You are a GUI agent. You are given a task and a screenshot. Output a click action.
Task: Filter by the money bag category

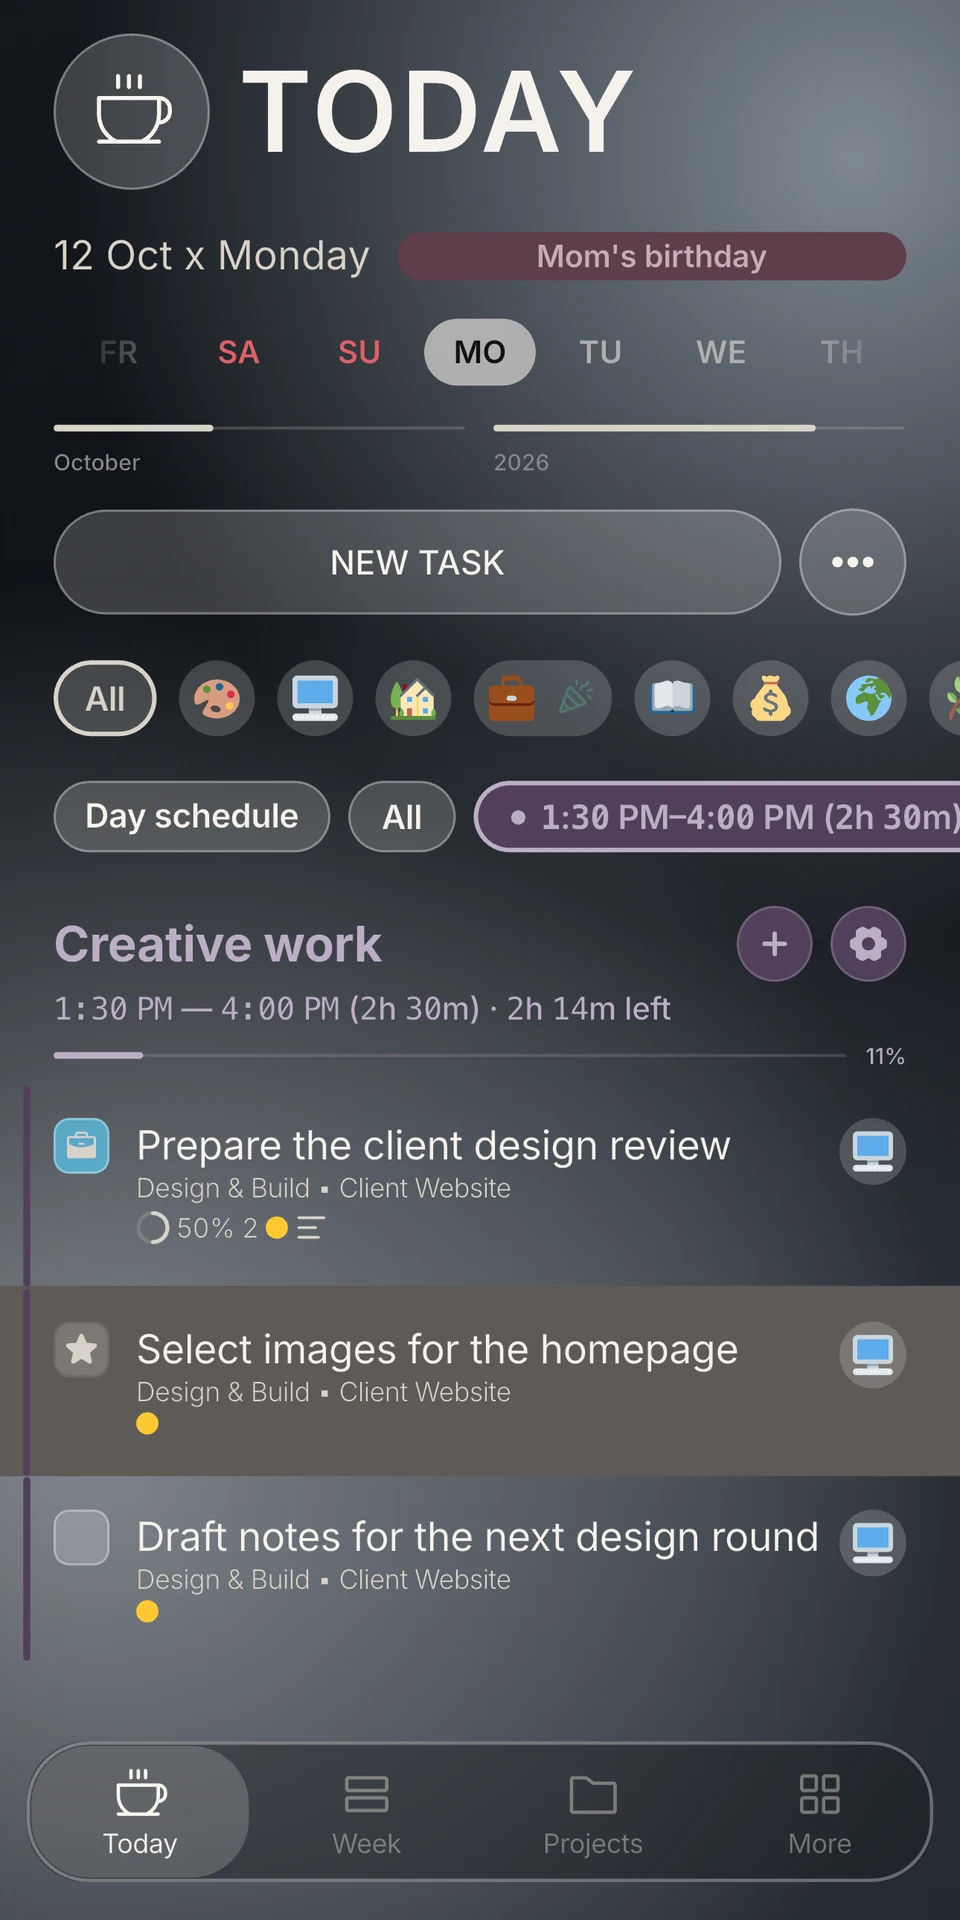tap(770, 698)
